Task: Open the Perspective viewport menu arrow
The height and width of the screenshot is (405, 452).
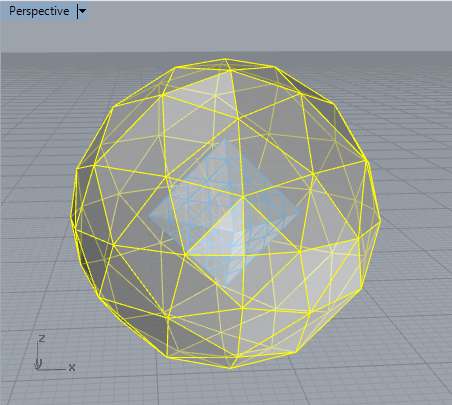Action: [82, 11]
